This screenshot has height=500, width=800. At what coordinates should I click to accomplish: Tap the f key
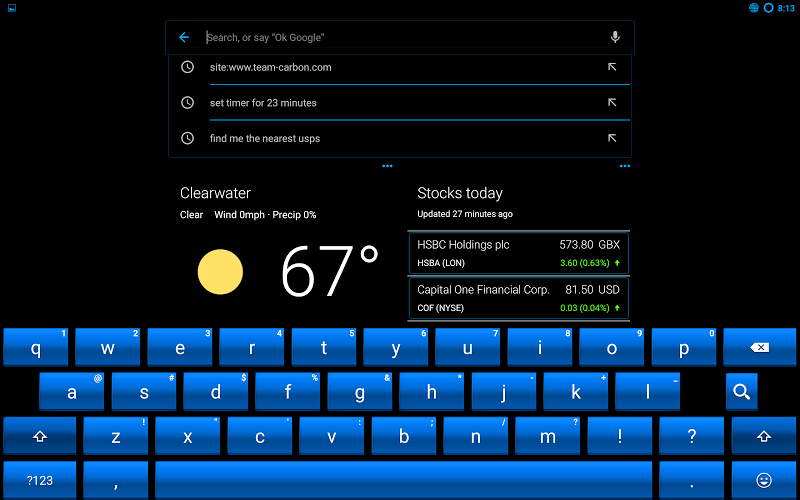coord(288,392)
